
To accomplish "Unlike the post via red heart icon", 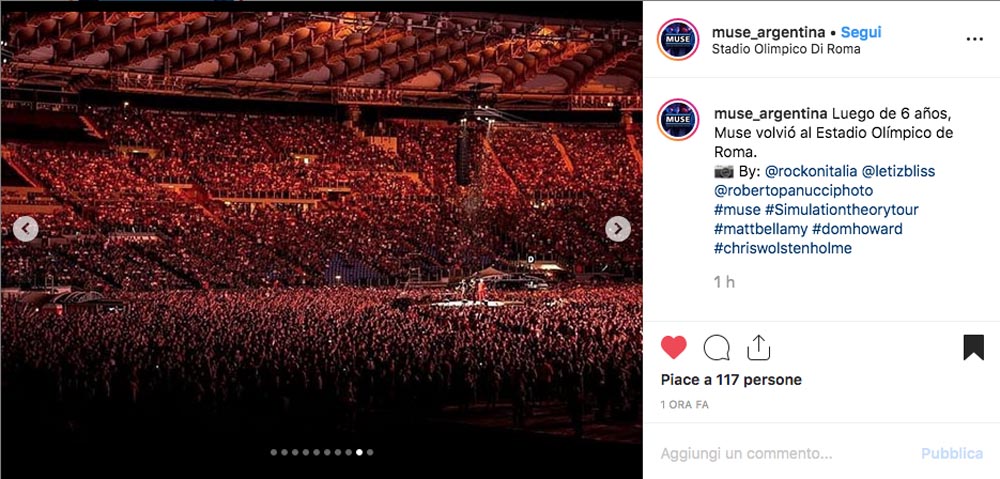I will click(x=673, y=348).
